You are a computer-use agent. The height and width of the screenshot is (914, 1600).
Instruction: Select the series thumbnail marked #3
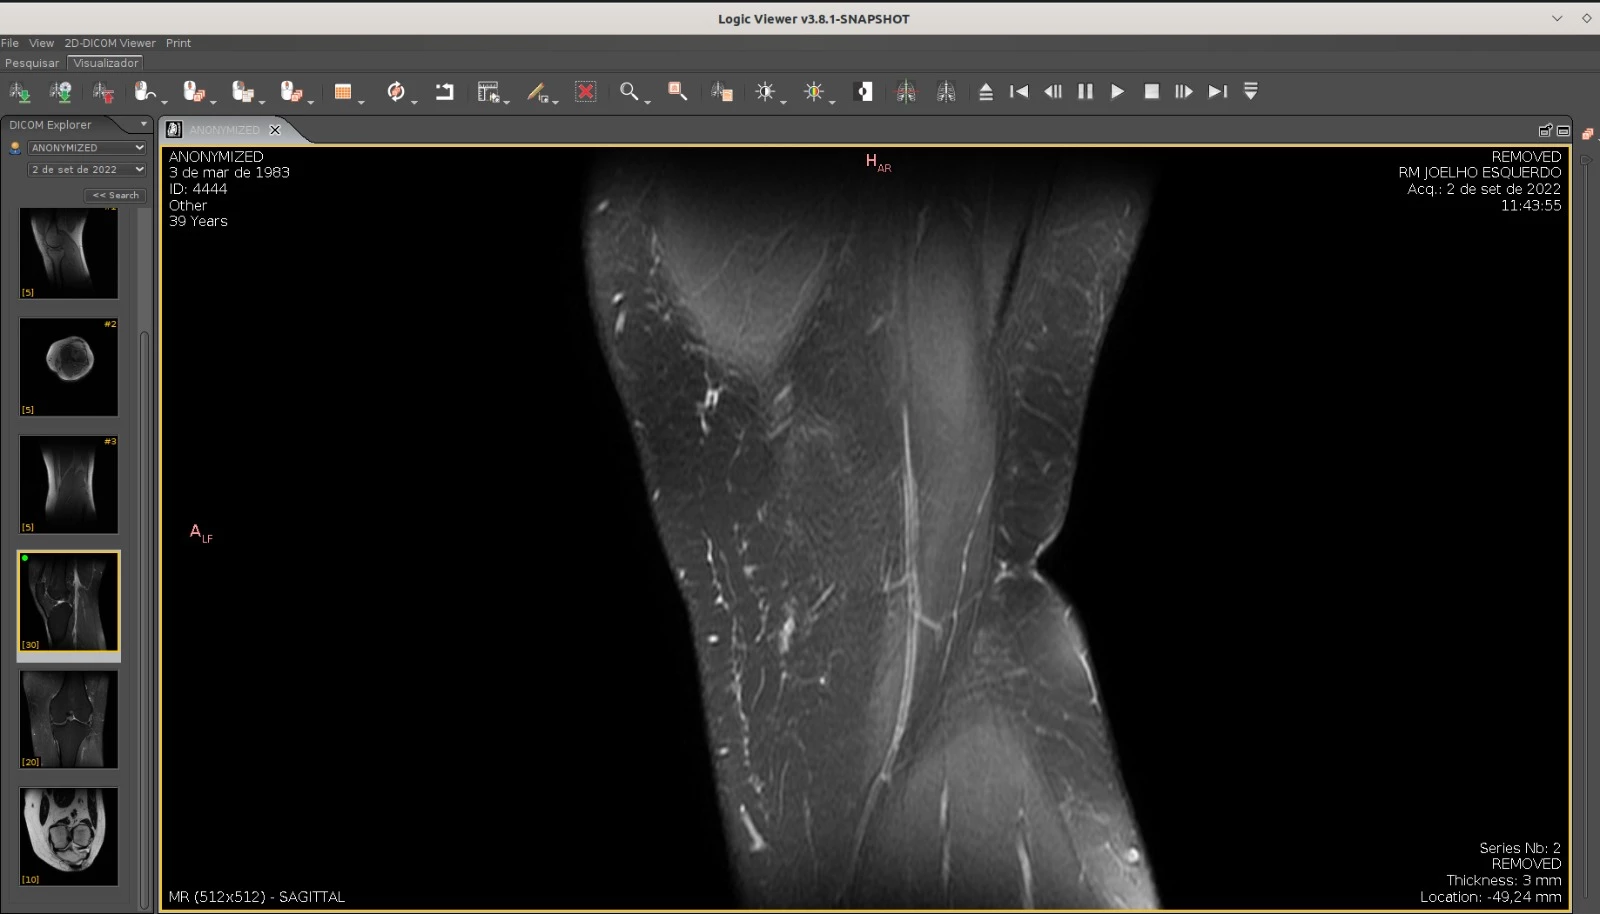coord(69,484)
